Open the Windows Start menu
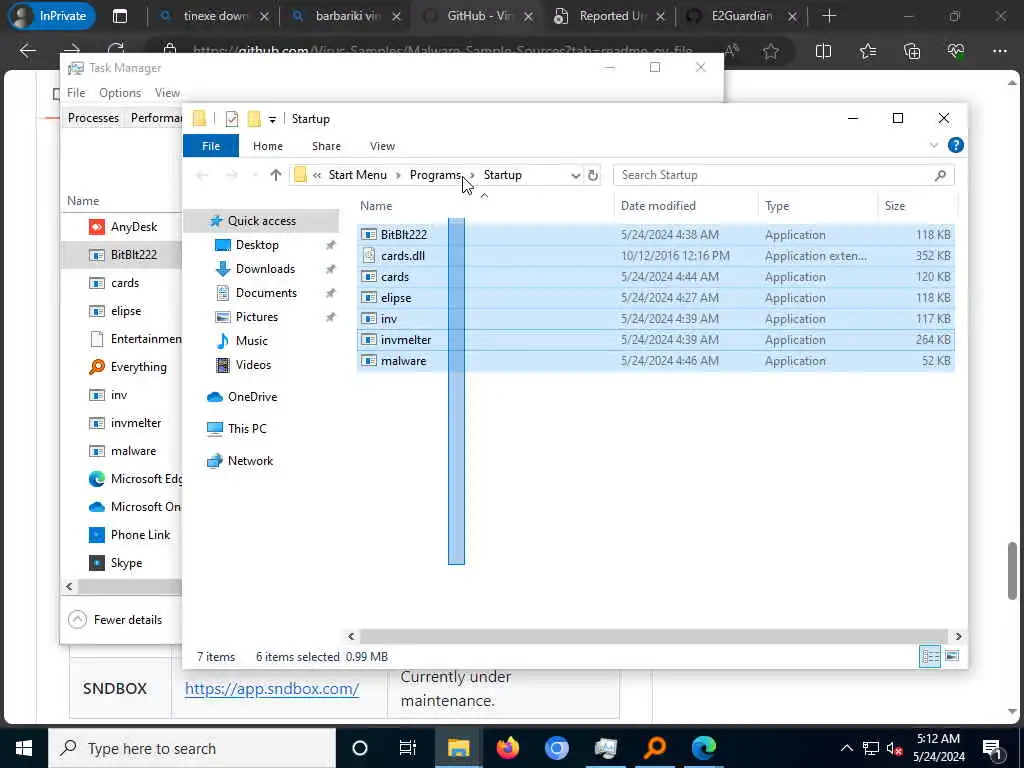 (x=24, y=748)
